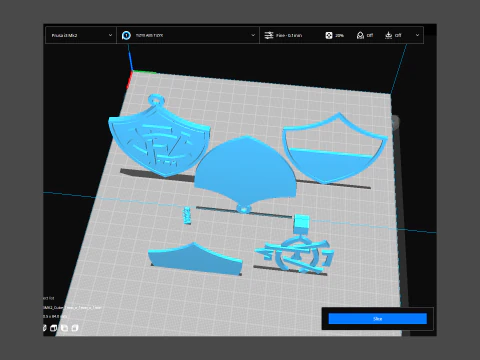Click the build plate adhesion icon
The image size is (480, 360).
coord(388,35)
